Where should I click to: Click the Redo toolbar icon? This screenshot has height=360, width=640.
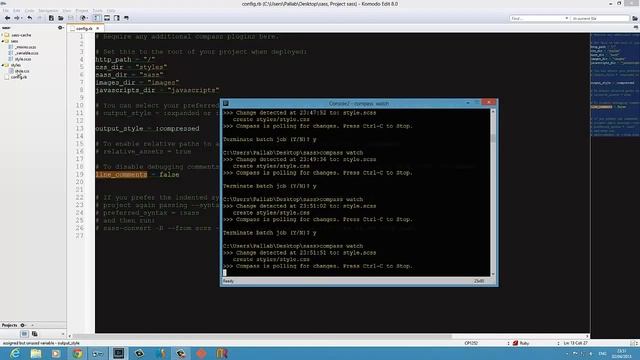tap(40, 18)
